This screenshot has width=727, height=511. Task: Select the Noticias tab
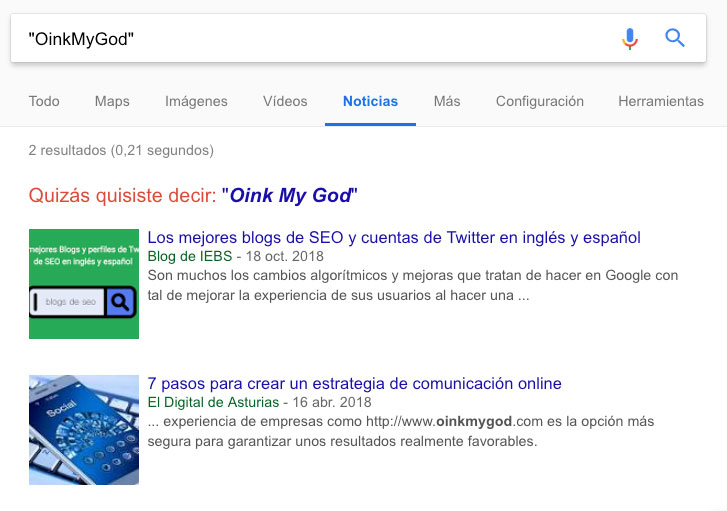click(x=370, y=101)
